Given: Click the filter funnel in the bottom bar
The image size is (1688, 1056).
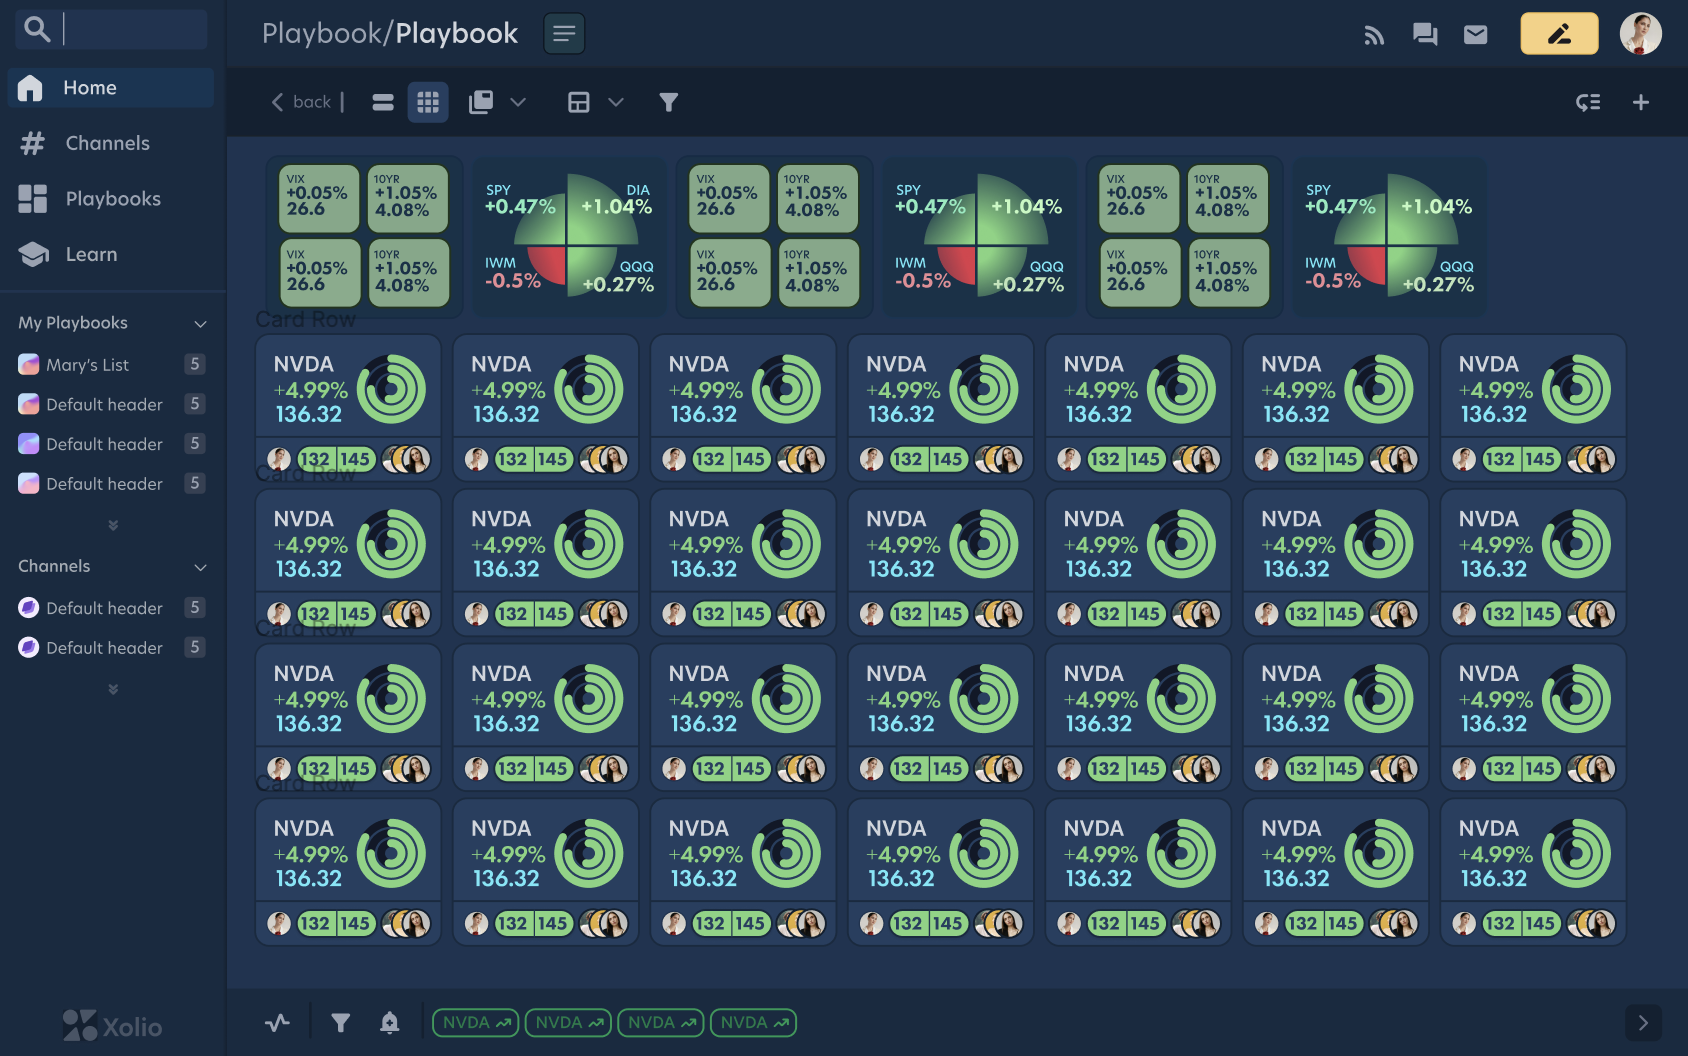Looking at the screenshot, I should pos(341,1022).
